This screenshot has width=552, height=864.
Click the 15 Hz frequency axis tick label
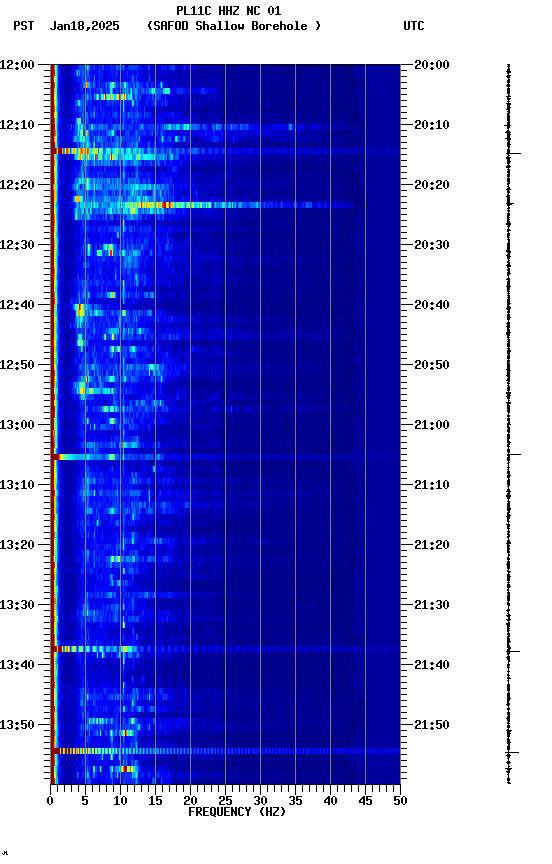point(155,801)
